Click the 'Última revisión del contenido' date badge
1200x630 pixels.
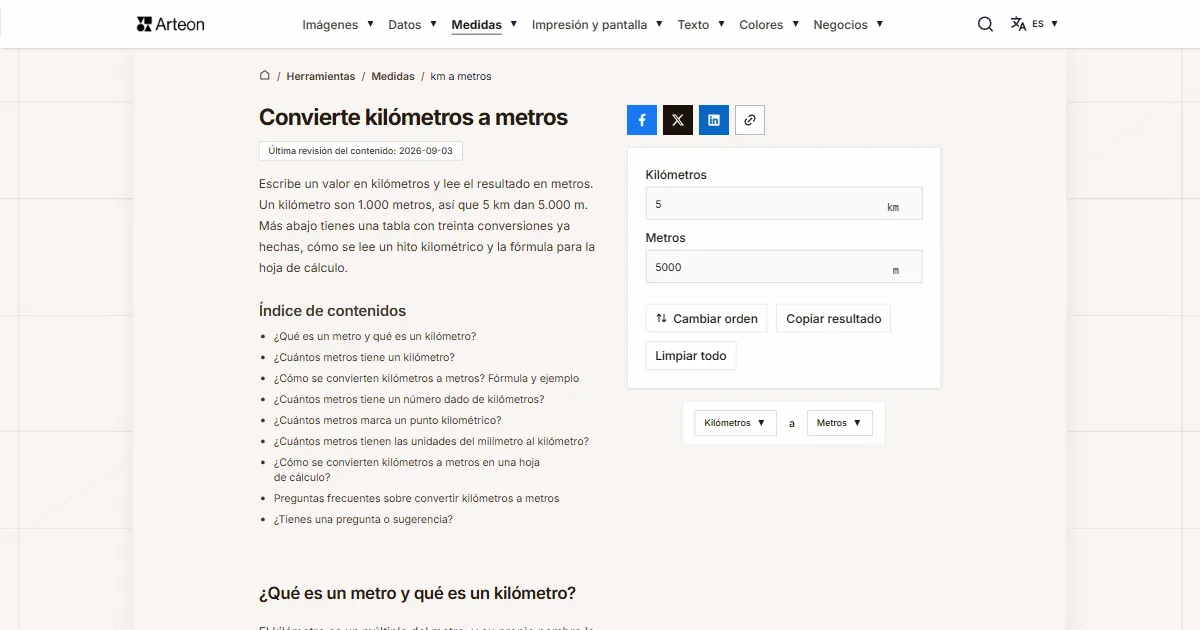[x=361, y=151]
